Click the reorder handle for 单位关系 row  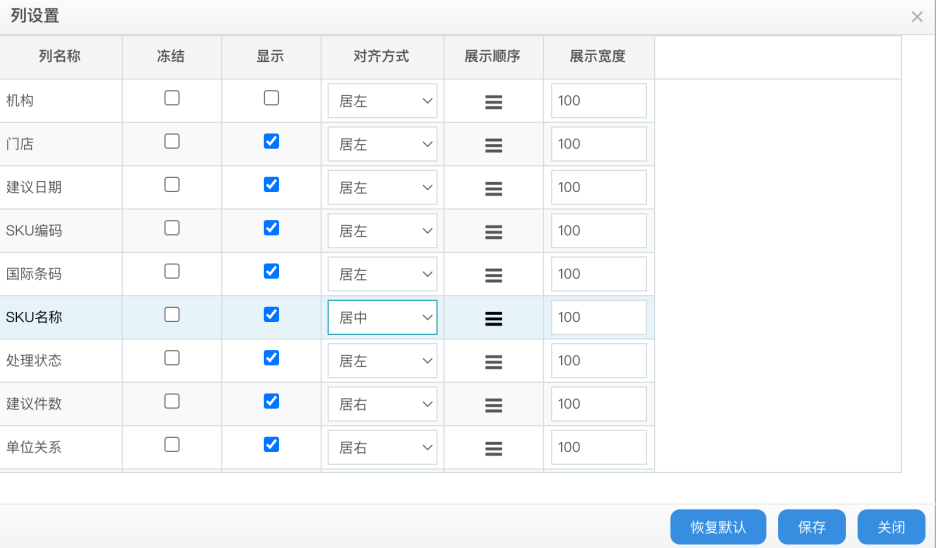coord(493,448)
